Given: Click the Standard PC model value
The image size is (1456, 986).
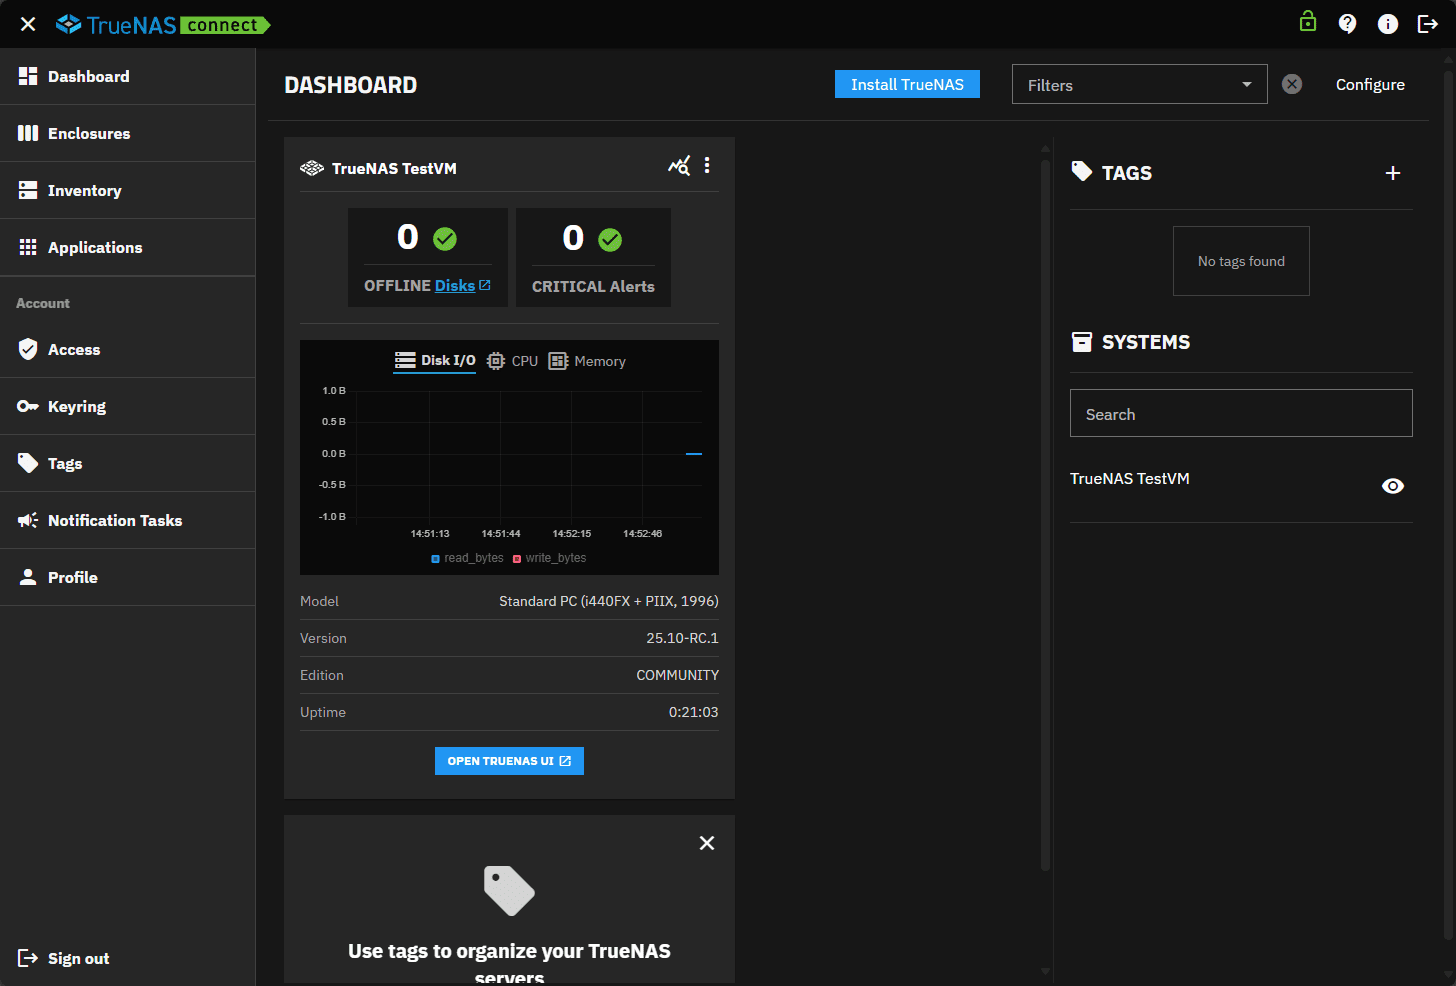Looking at the screenshot, I should [609, 601].
